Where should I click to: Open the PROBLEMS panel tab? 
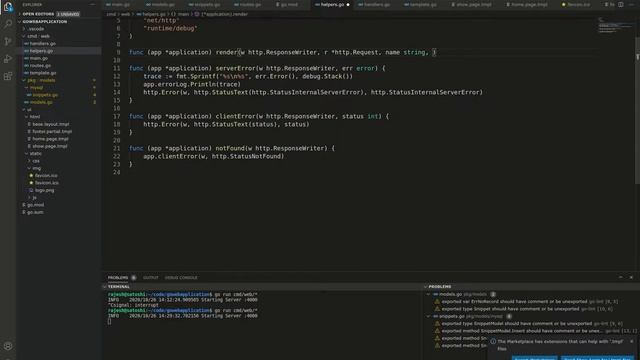pyautogui.click(x=118, y=278)
